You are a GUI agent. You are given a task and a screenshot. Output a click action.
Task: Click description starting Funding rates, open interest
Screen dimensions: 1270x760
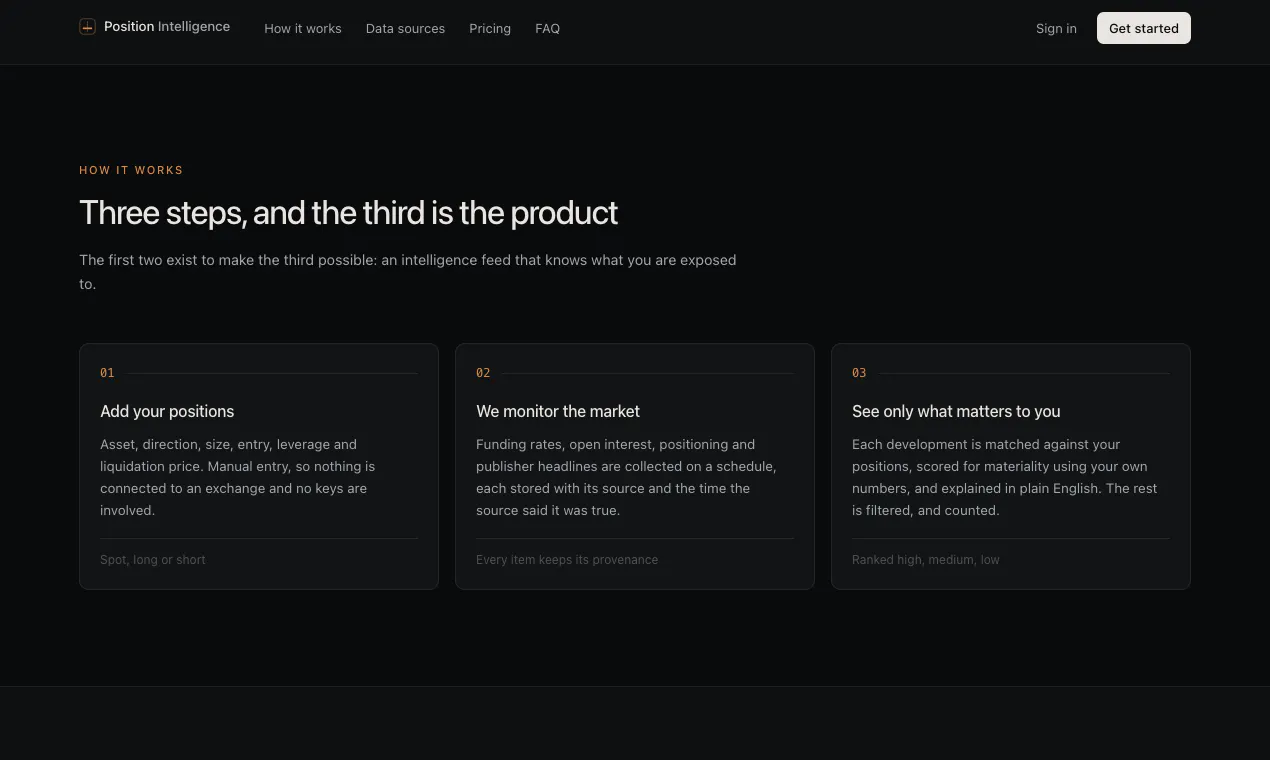(626, 477)
